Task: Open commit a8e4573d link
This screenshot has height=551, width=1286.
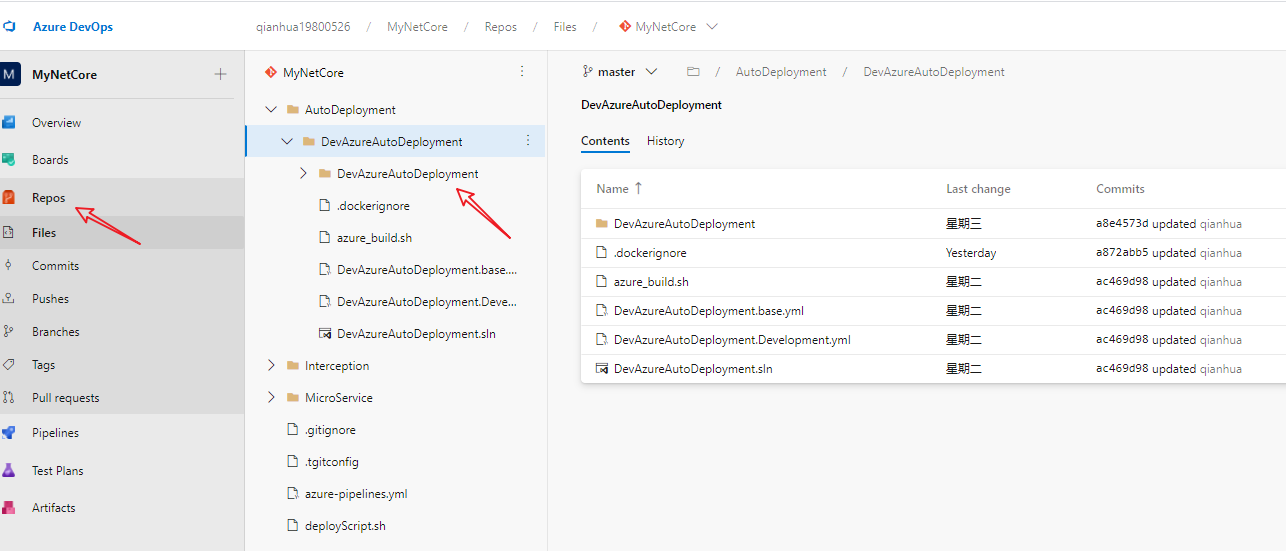Action: coord(1122,224)
